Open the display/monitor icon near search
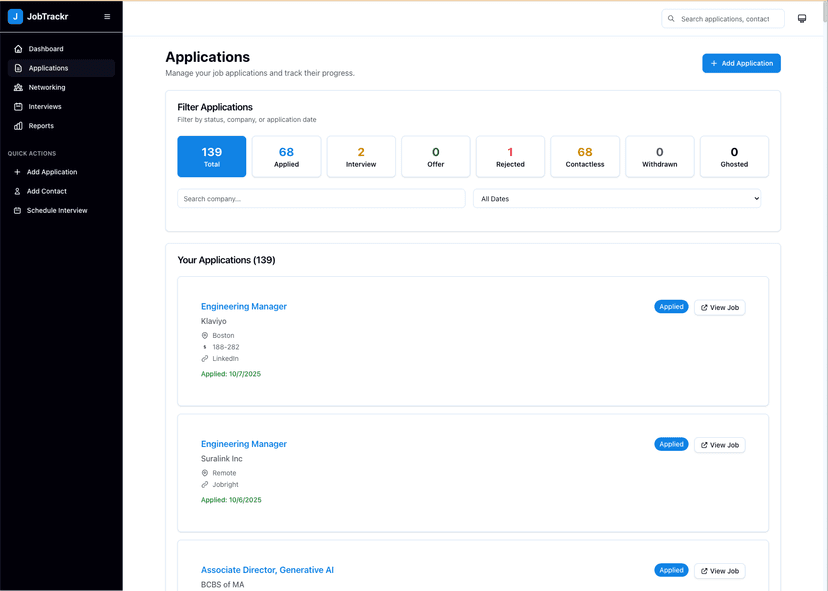The image size is (828, 591). pyautogui.click(x=801, y=17)
